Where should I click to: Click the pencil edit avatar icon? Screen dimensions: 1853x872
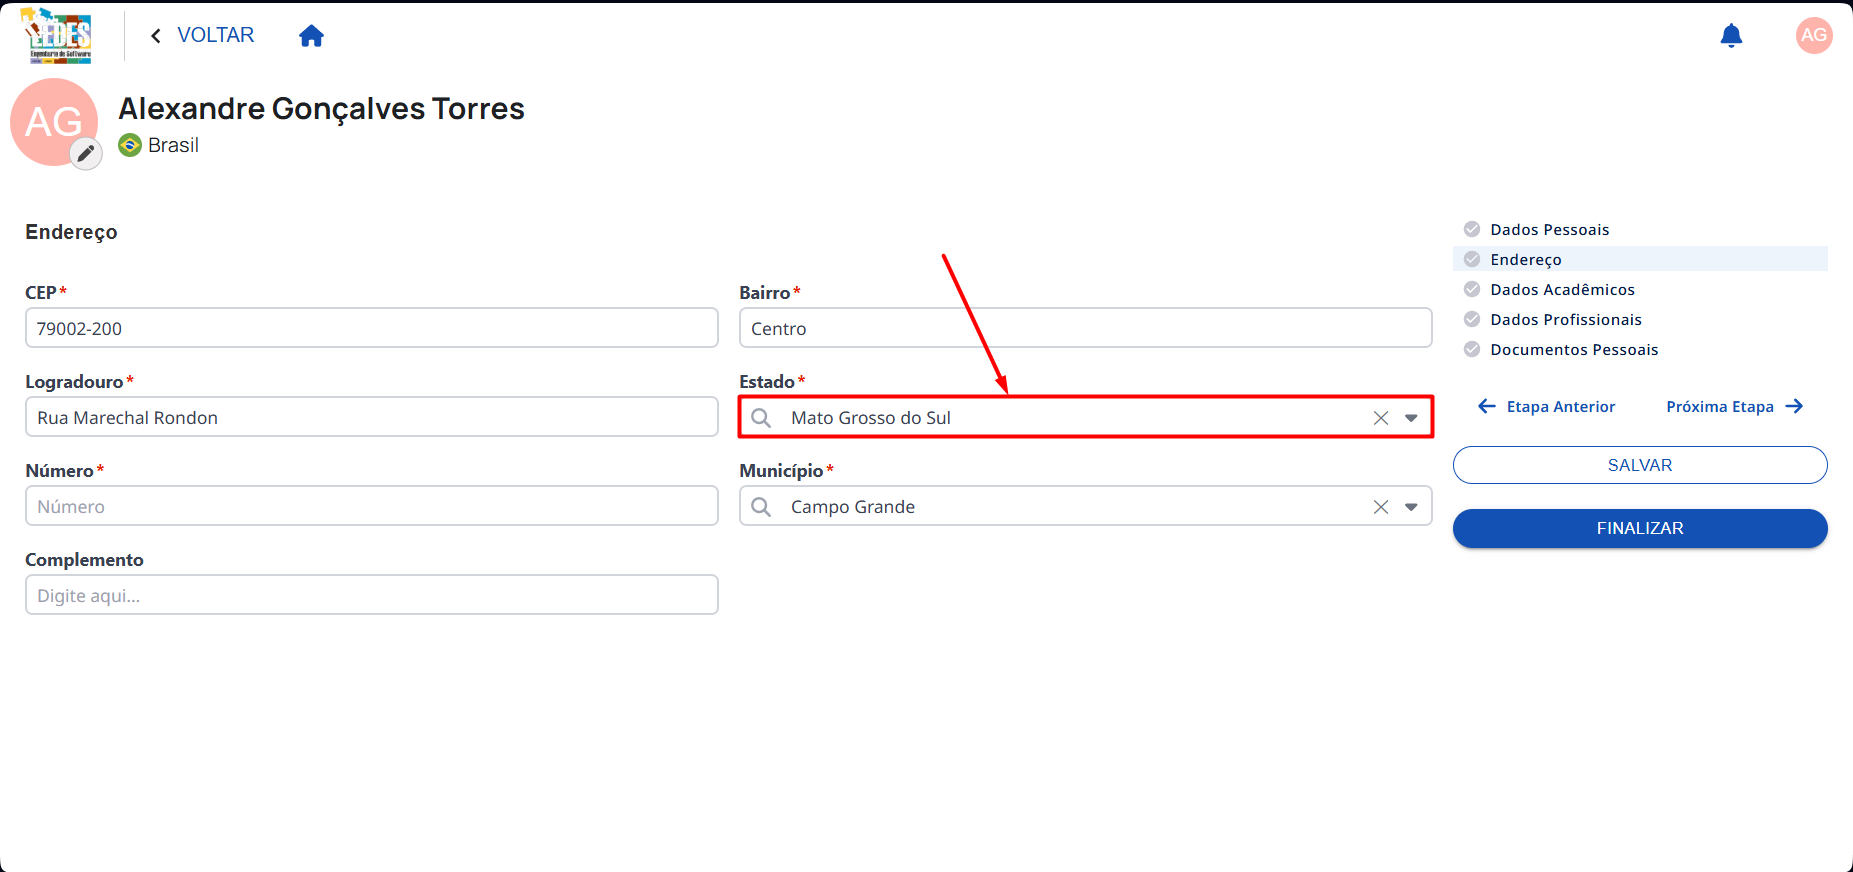point(86,154)
